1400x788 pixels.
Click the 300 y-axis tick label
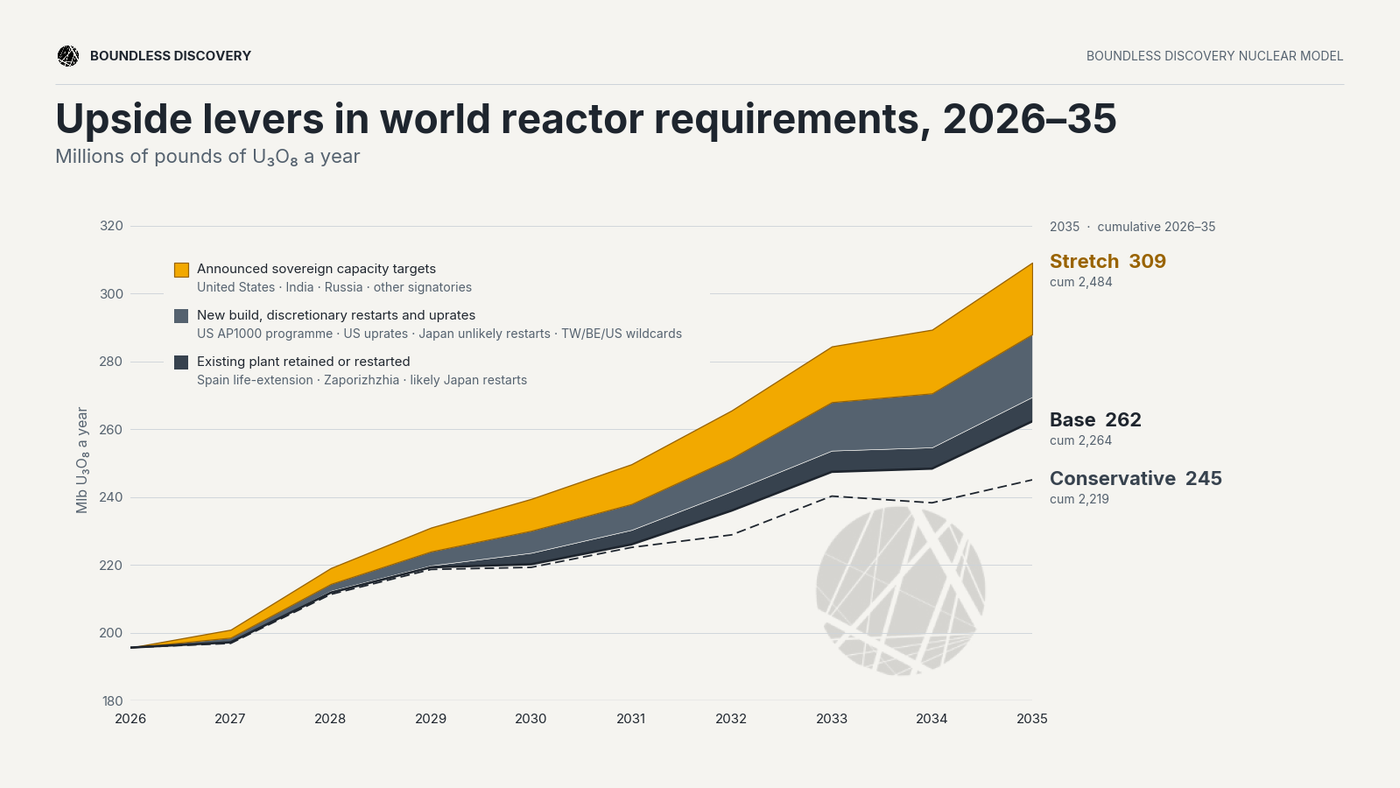pyautogui.click(x=112, y=294)
